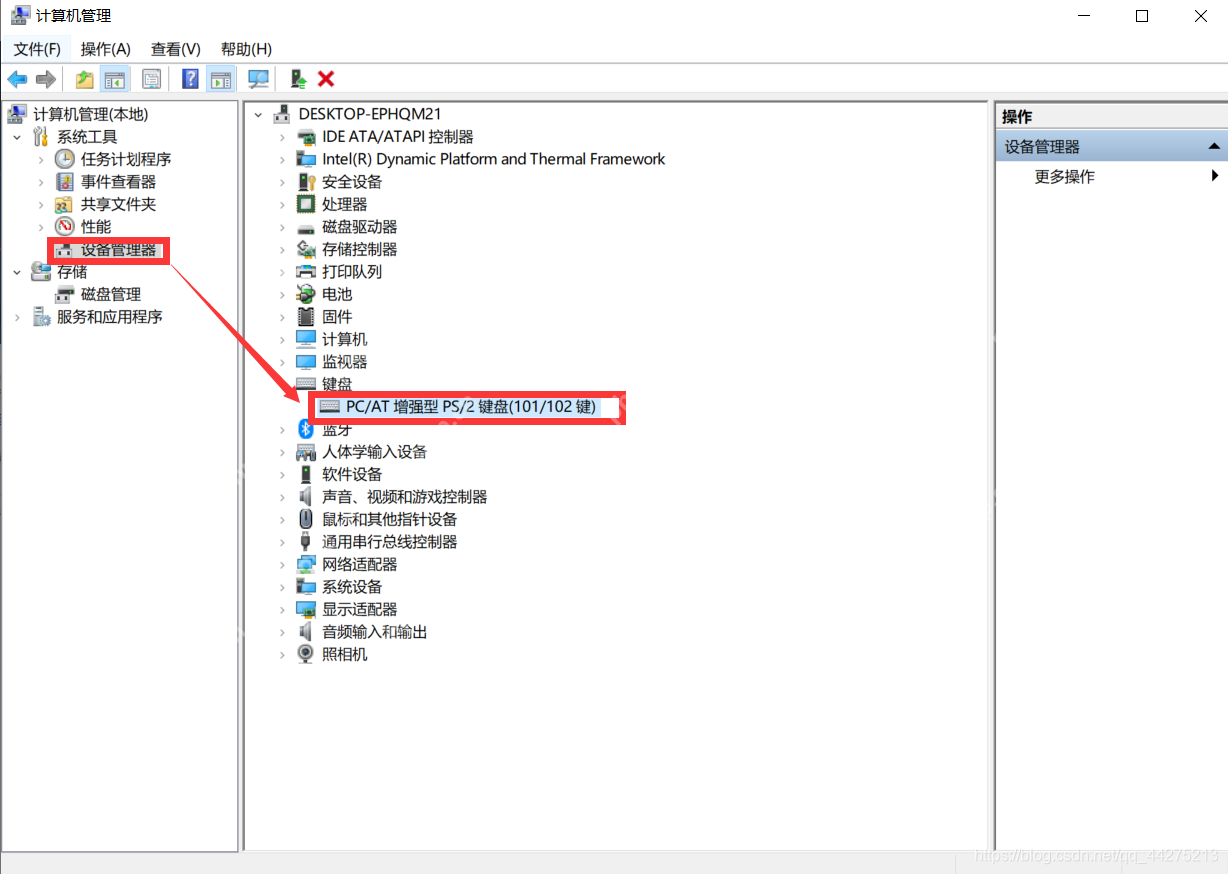
Task: Toggle the show/hide action pane icon
Action: coord(220,79)
